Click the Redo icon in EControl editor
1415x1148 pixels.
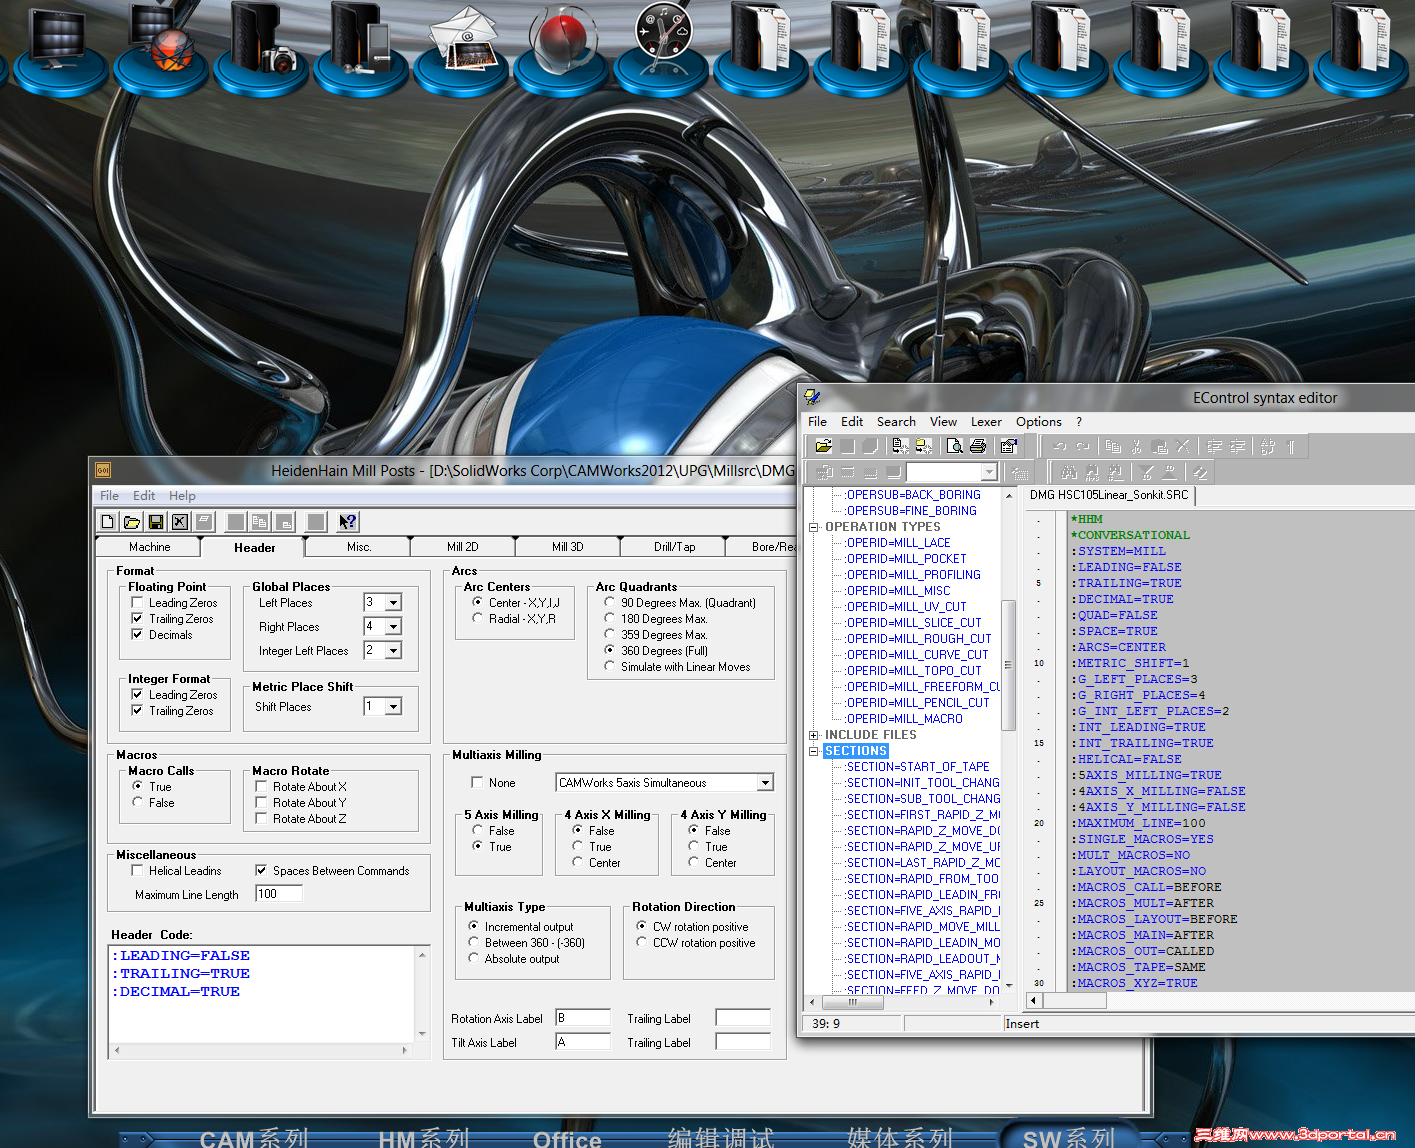pos(1082,446)
